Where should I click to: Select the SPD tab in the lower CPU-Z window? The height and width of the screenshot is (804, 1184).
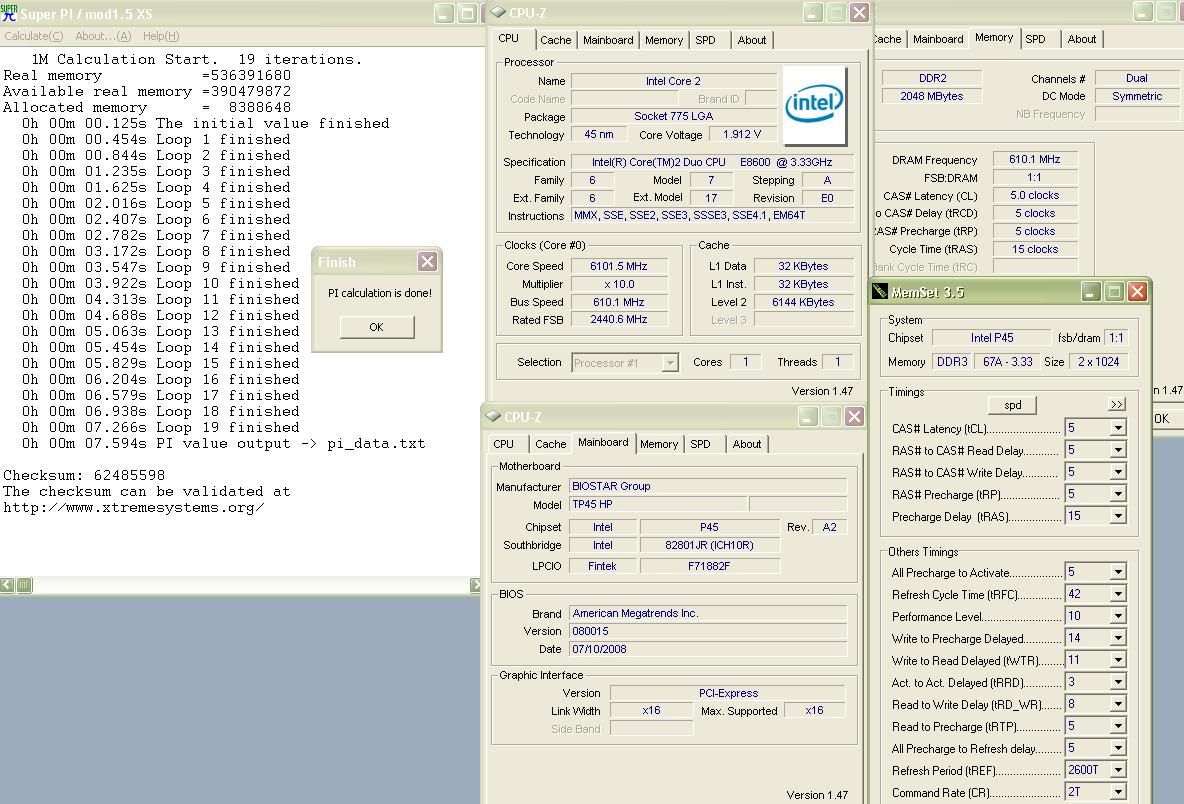click(x=700, y=444)
